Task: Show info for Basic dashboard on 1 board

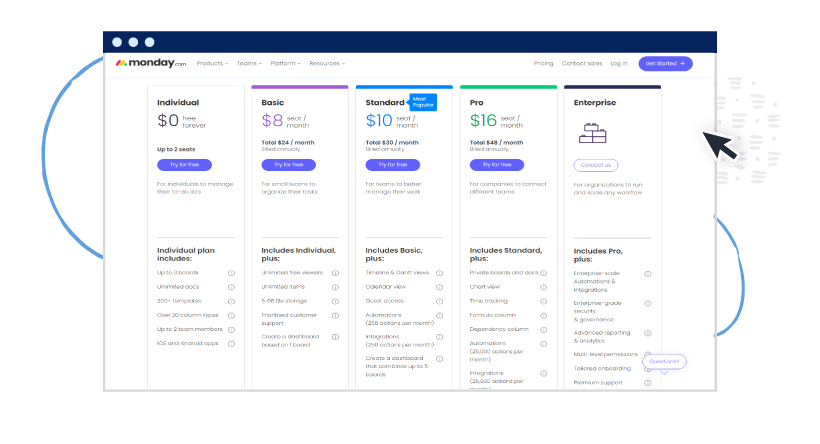Action: 335,337
